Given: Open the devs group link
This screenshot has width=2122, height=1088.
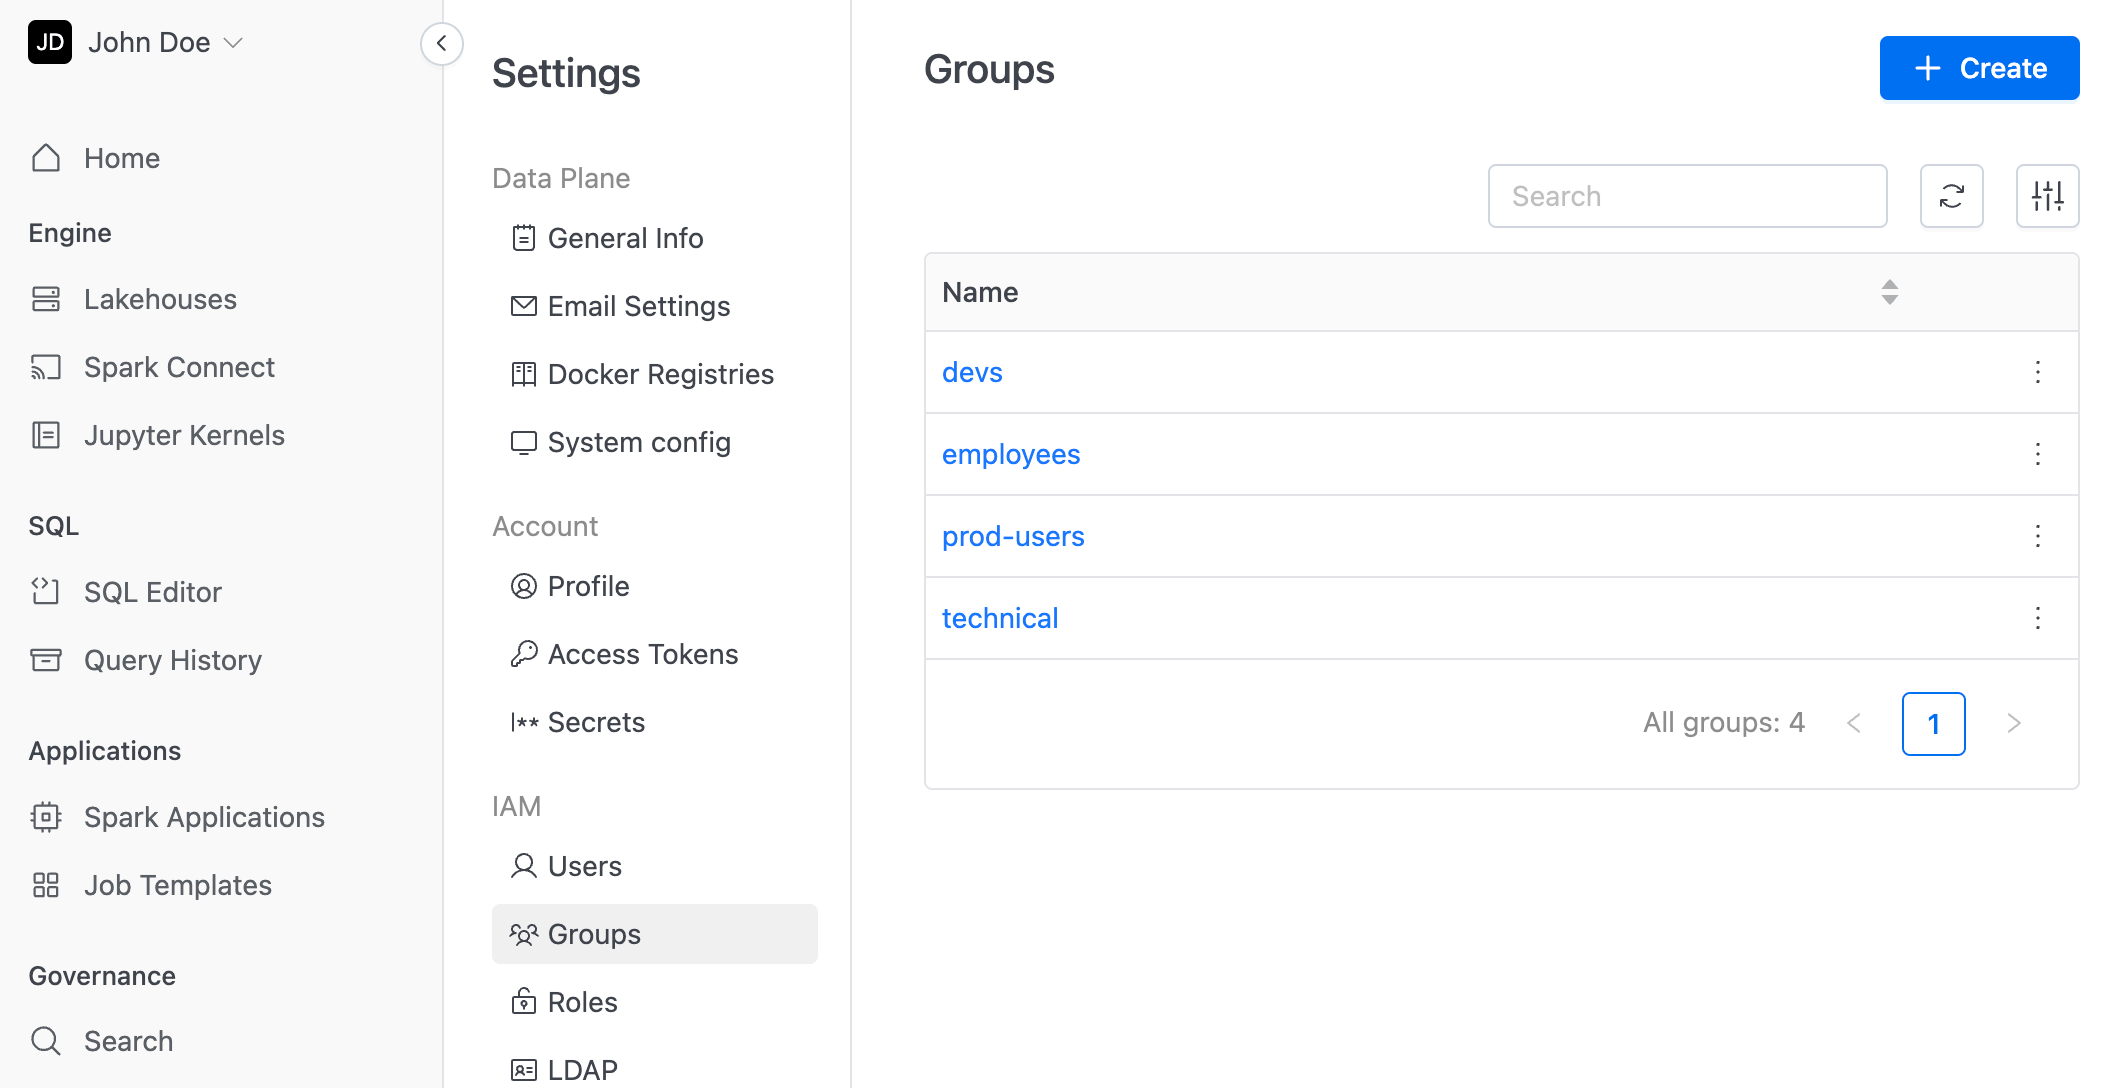Looking at the screenshot, I should [x=972, y=372].
